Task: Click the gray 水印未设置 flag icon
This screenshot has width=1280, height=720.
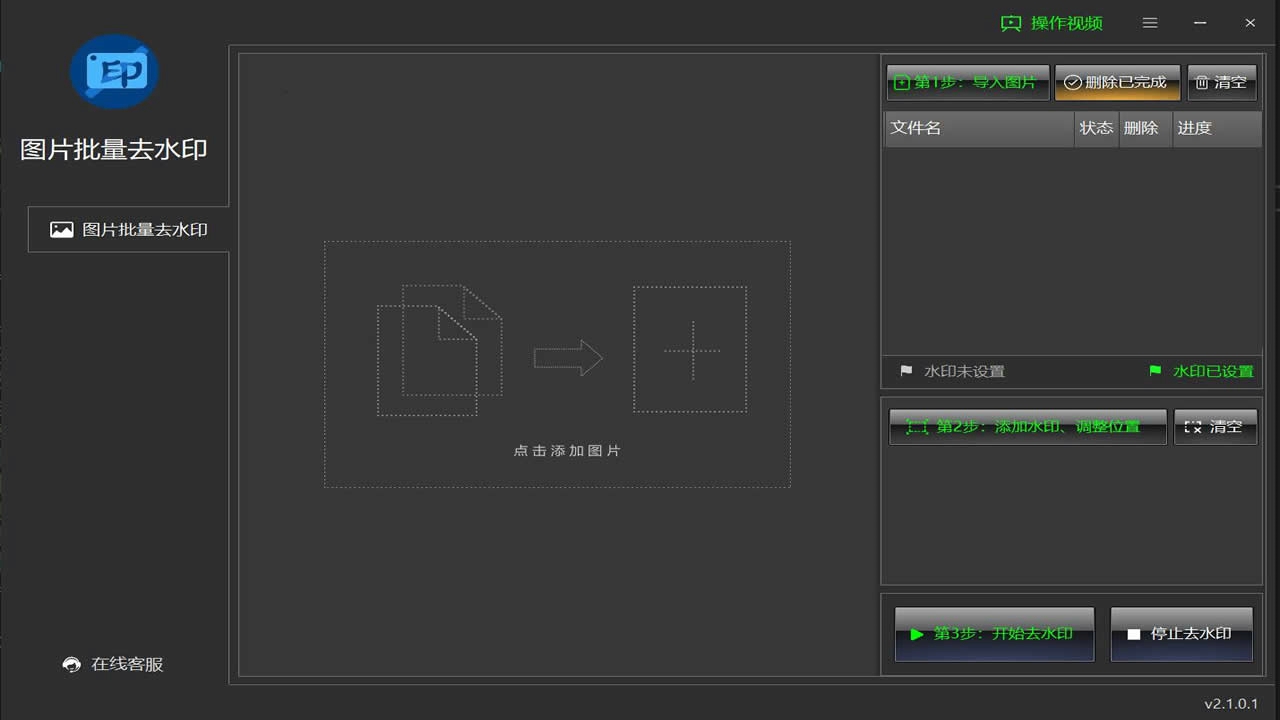Action: pos(906,371)
